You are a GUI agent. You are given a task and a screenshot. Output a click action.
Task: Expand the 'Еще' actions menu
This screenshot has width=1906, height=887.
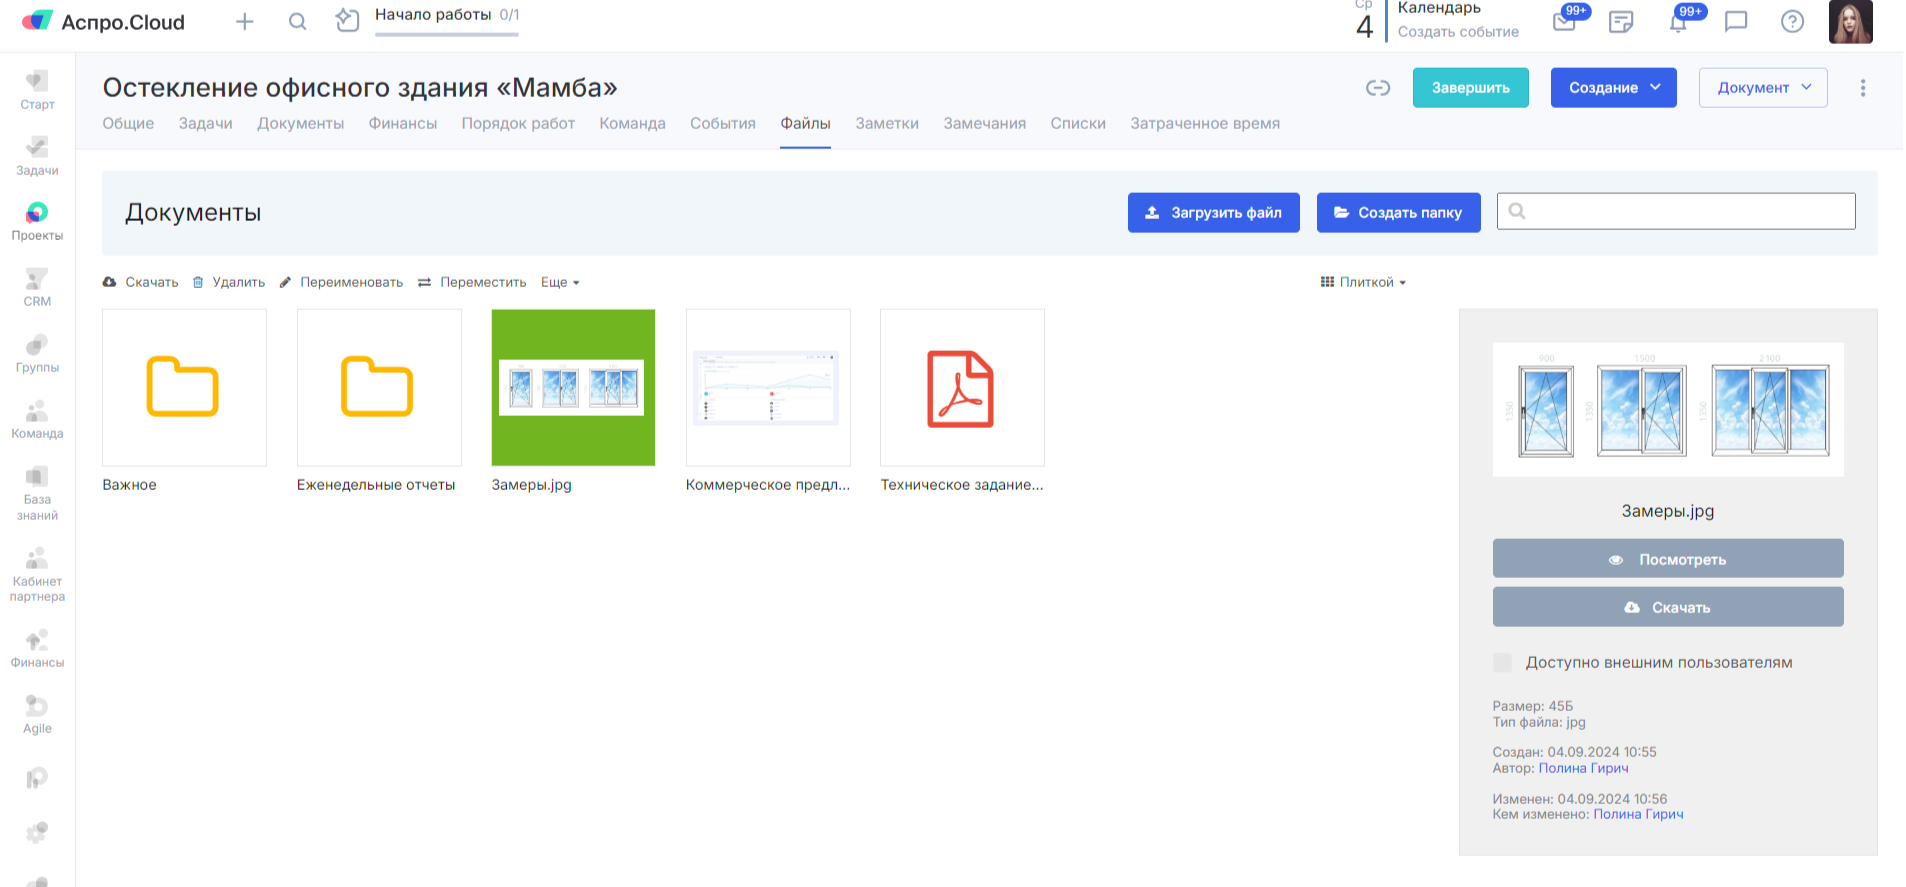tap(560, 282)
